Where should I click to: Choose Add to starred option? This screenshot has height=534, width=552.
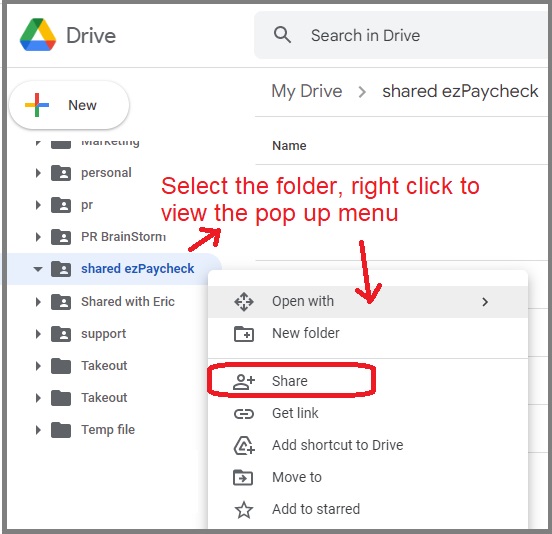(368, 509)
